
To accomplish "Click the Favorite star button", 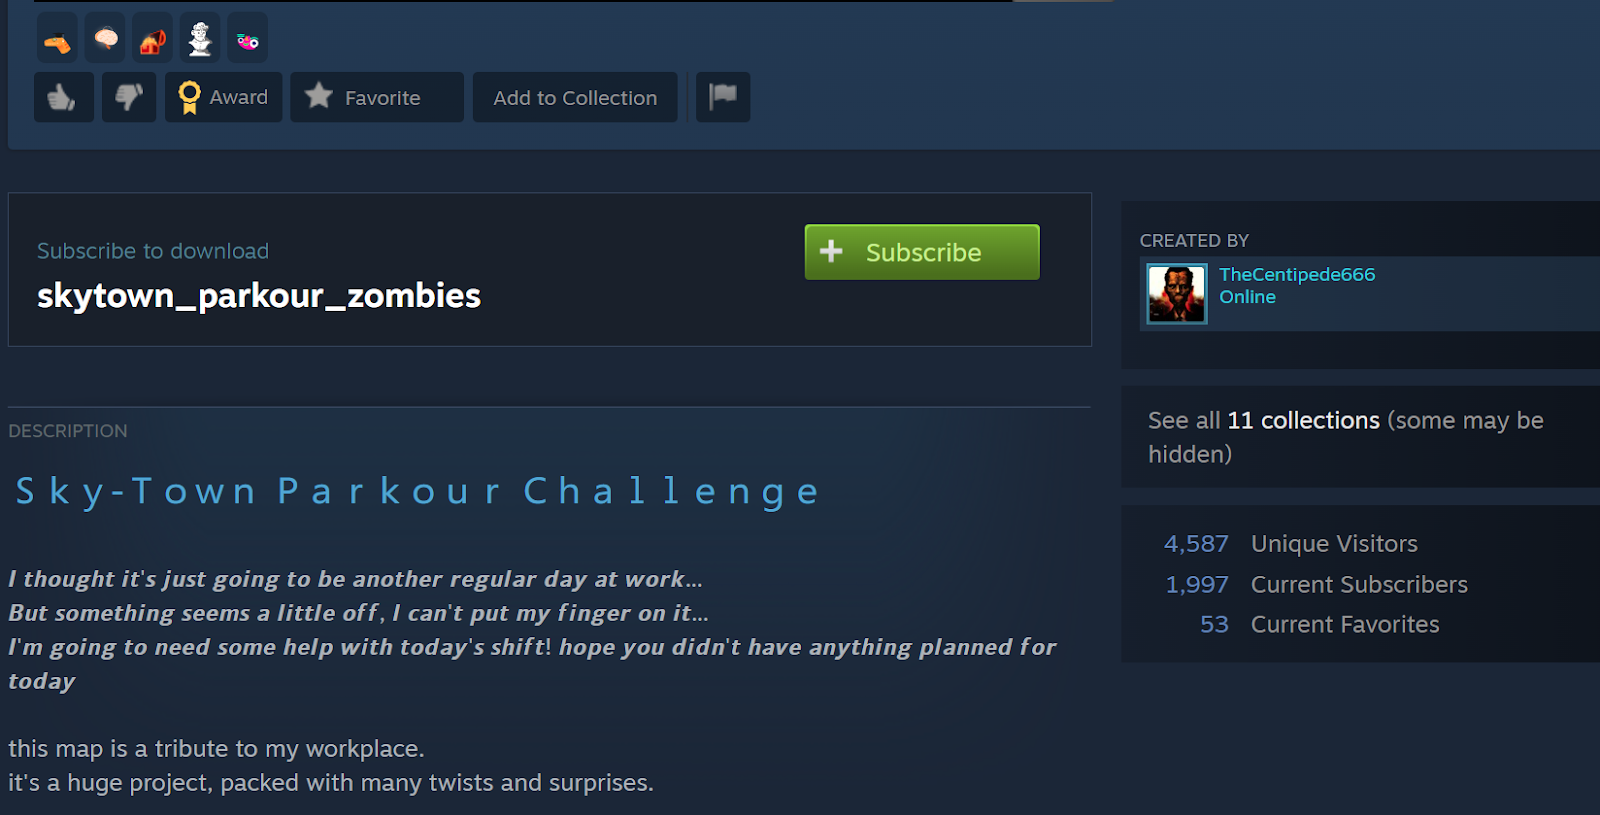I will tap(377, 97).
